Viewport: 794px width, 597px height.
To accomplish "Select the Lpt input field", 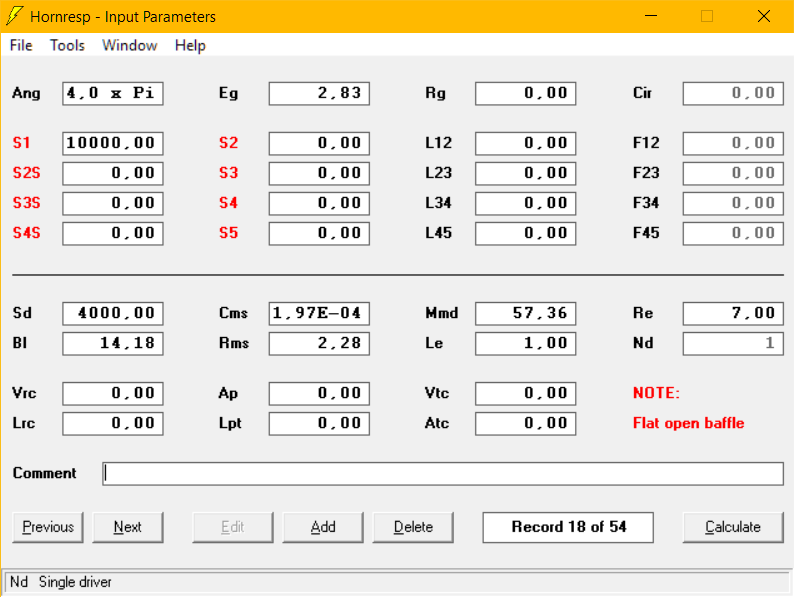I will pos(320,423).
